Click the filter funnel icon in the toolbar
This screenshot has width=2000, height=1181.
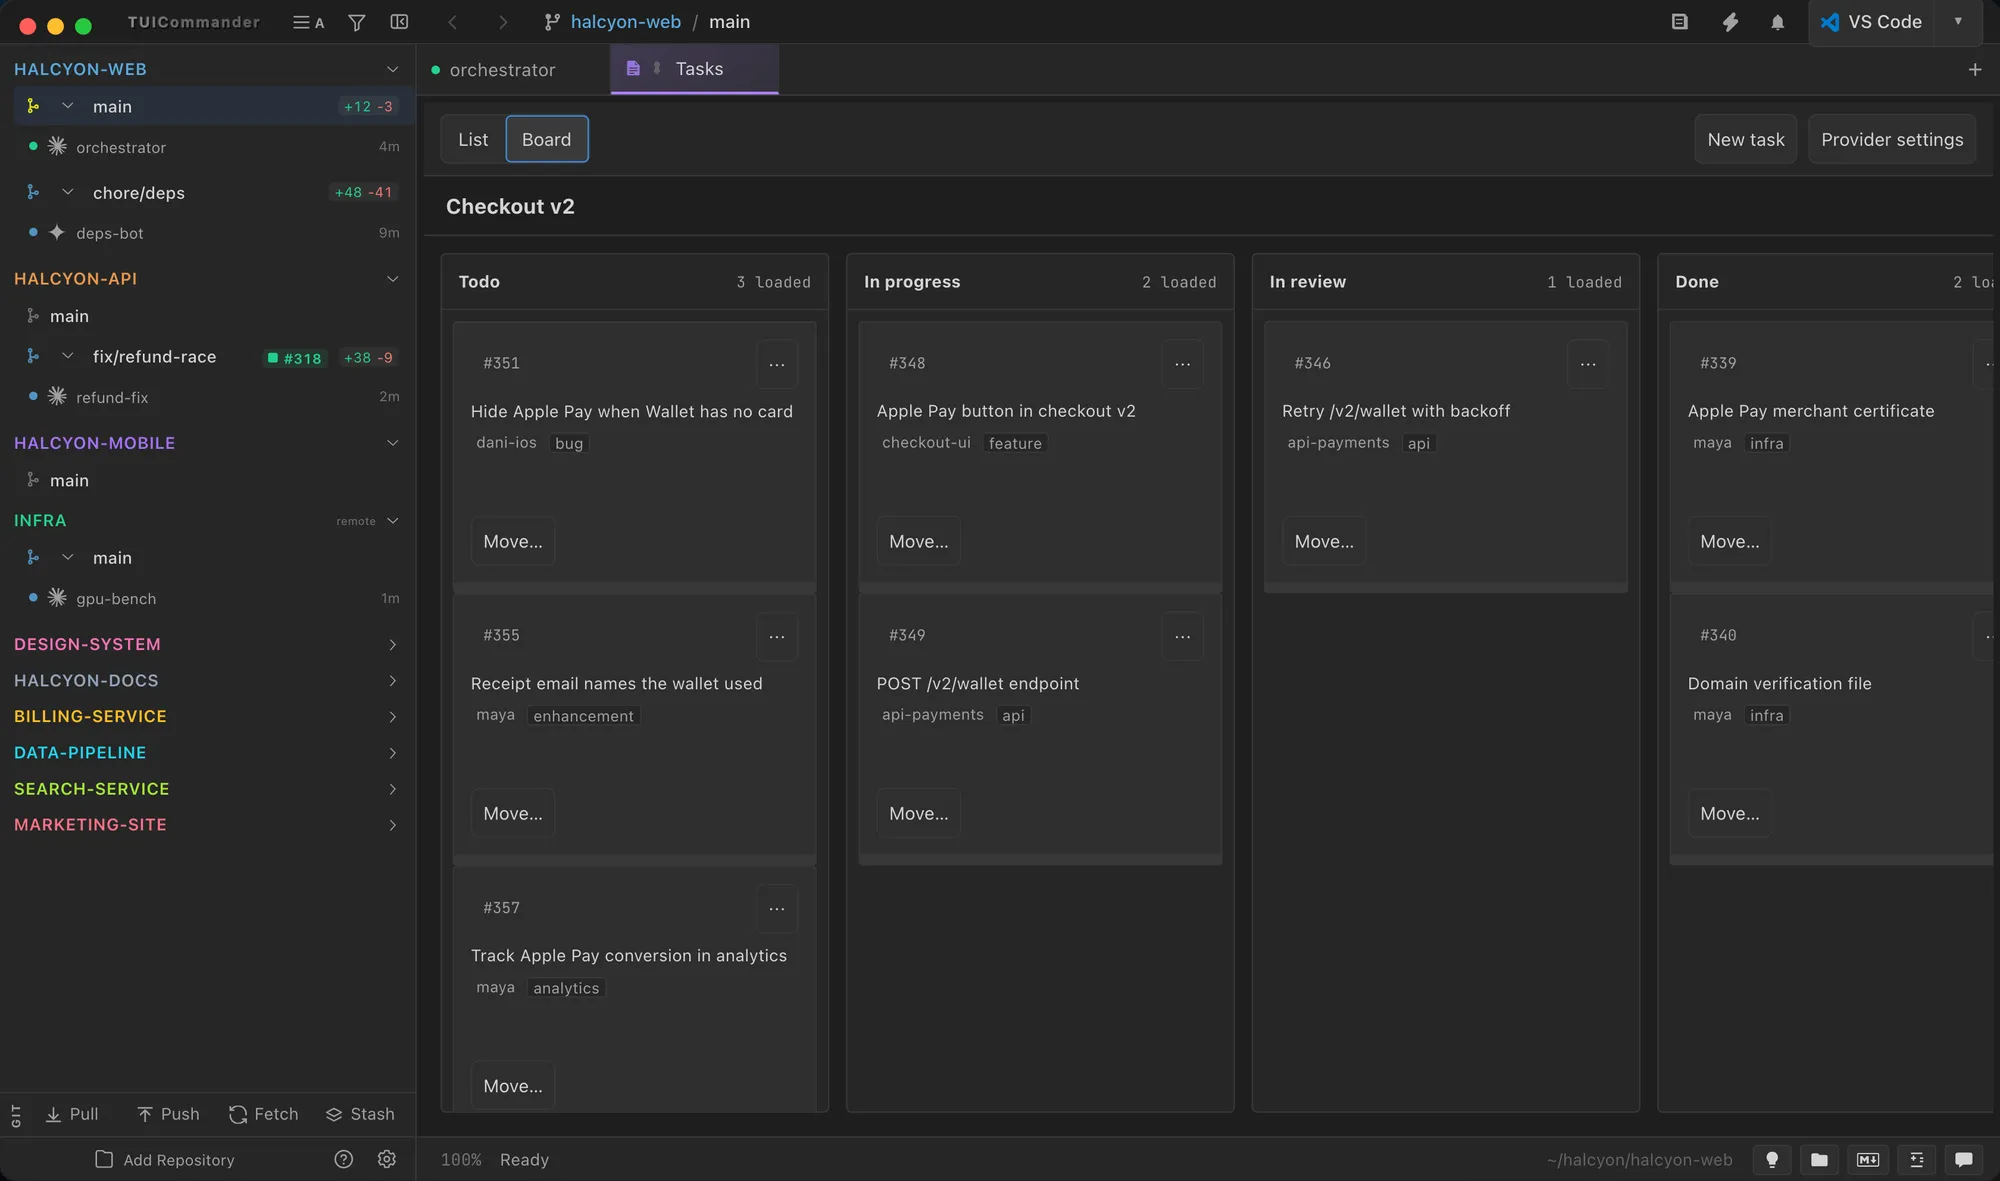tap(356, 22)
